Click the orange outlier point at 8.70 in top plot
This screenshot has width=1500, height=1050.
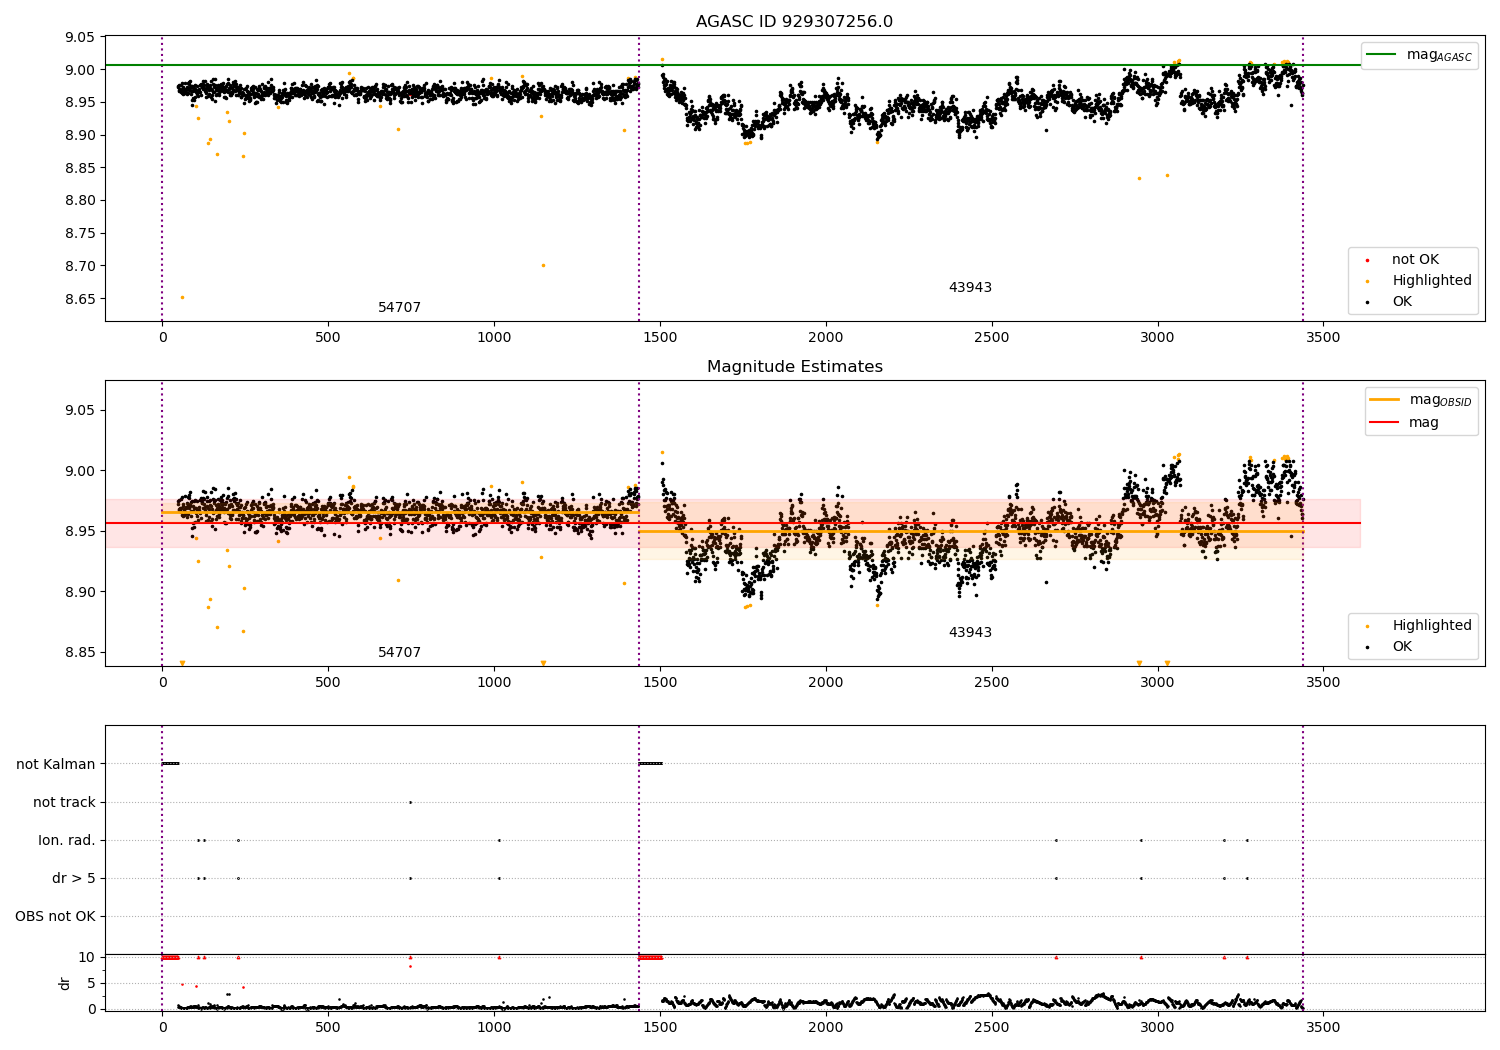(543, 265)
